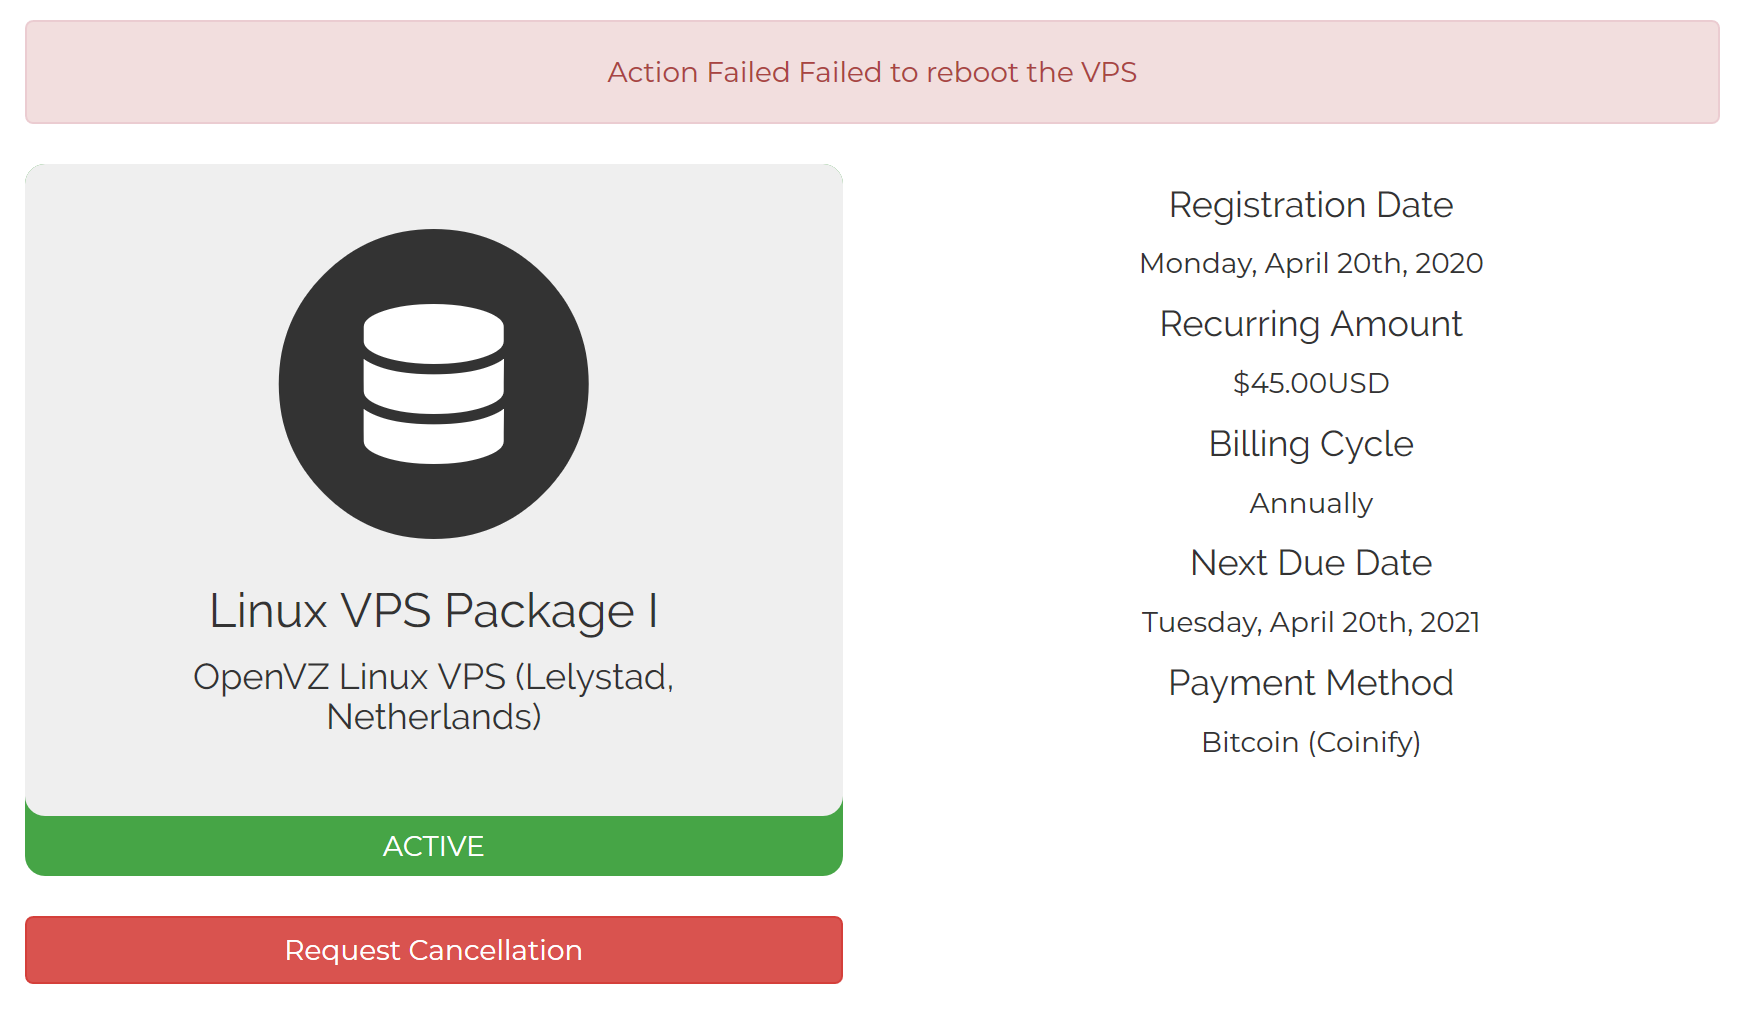Click the 'Failed to reboot the VPS' message
The image size is (1746, 1022).
[x=967, y=72]
